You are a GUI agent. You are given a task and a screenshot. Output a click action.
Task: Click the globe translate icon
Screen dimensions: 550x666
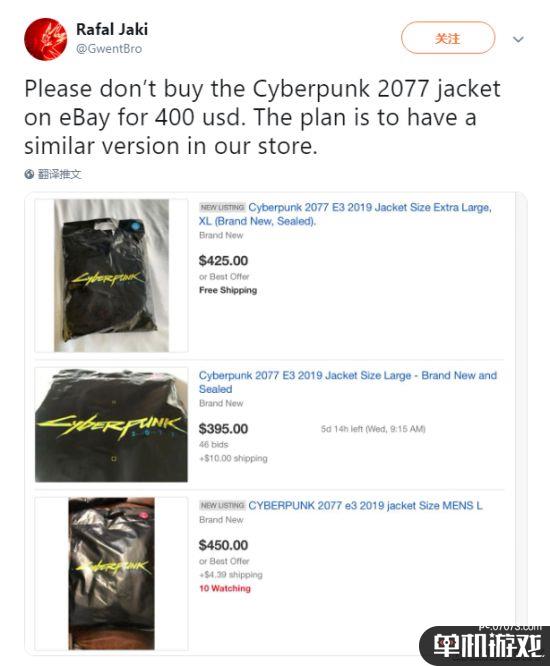(x=29, y=174)
